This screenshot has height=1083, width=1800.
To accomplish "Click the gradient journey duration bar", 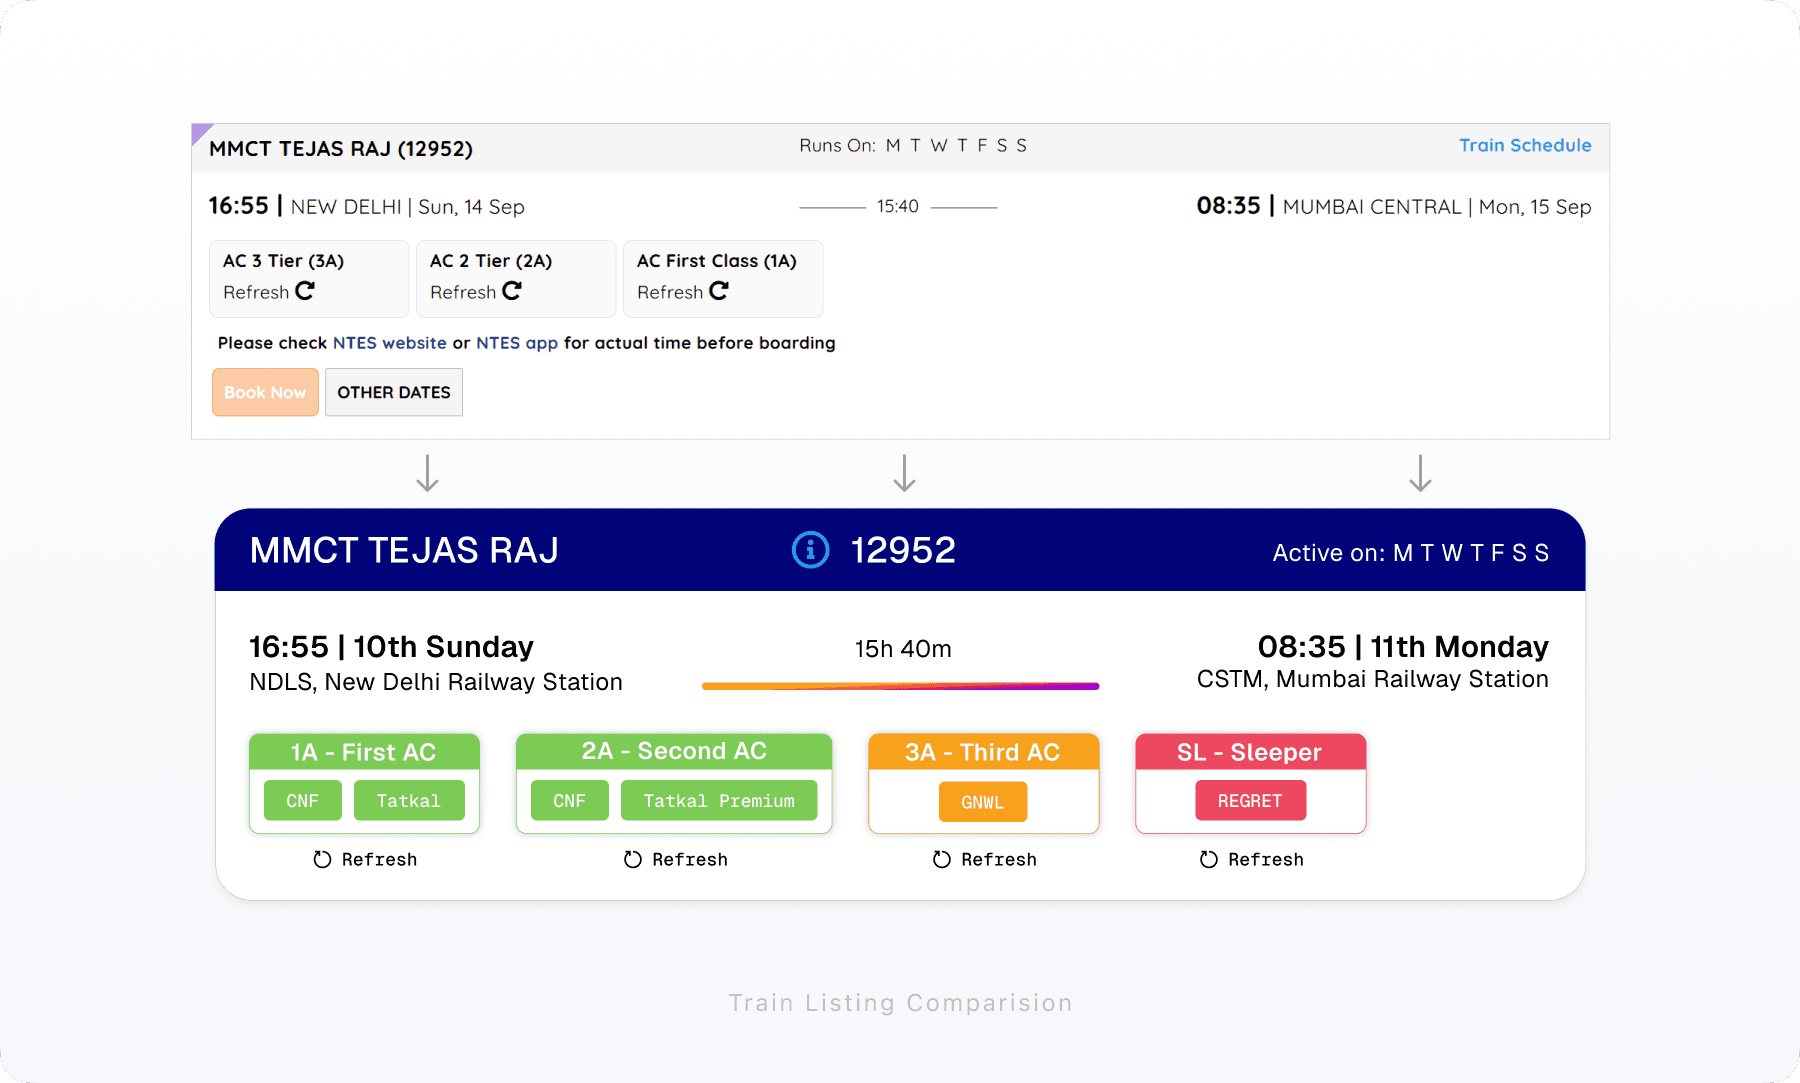I will [900, 686].
